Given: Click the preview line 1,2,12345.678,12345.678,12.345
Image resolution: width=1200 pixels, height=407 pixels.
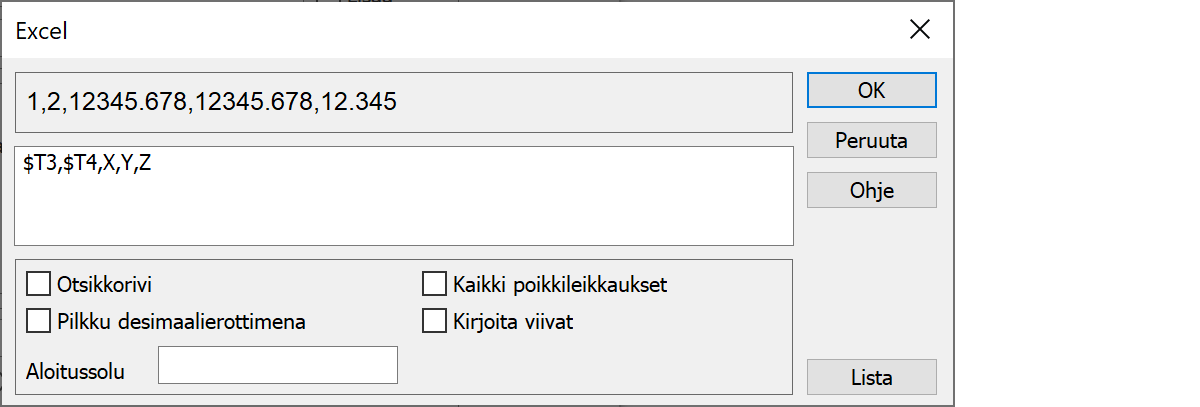Looking at the screenshot, I should tap(212, 102).
